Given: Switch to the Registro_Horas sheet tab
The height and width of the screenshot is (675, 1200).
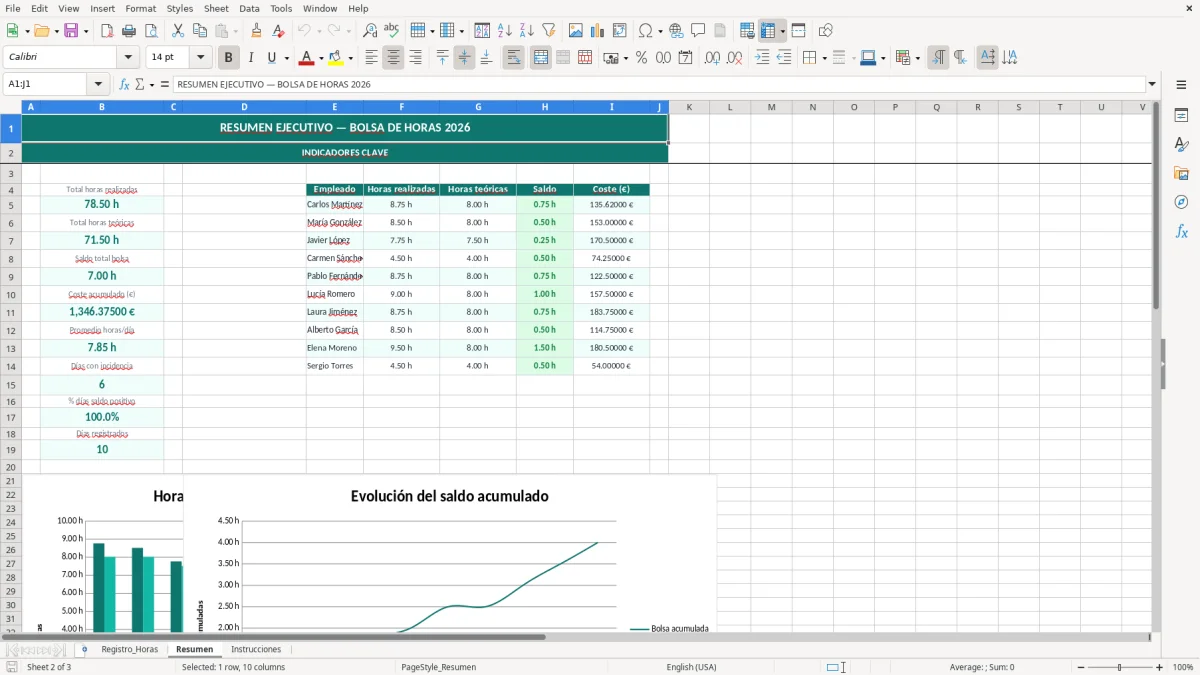Looking at the screenshot, I should coord(129,649).
